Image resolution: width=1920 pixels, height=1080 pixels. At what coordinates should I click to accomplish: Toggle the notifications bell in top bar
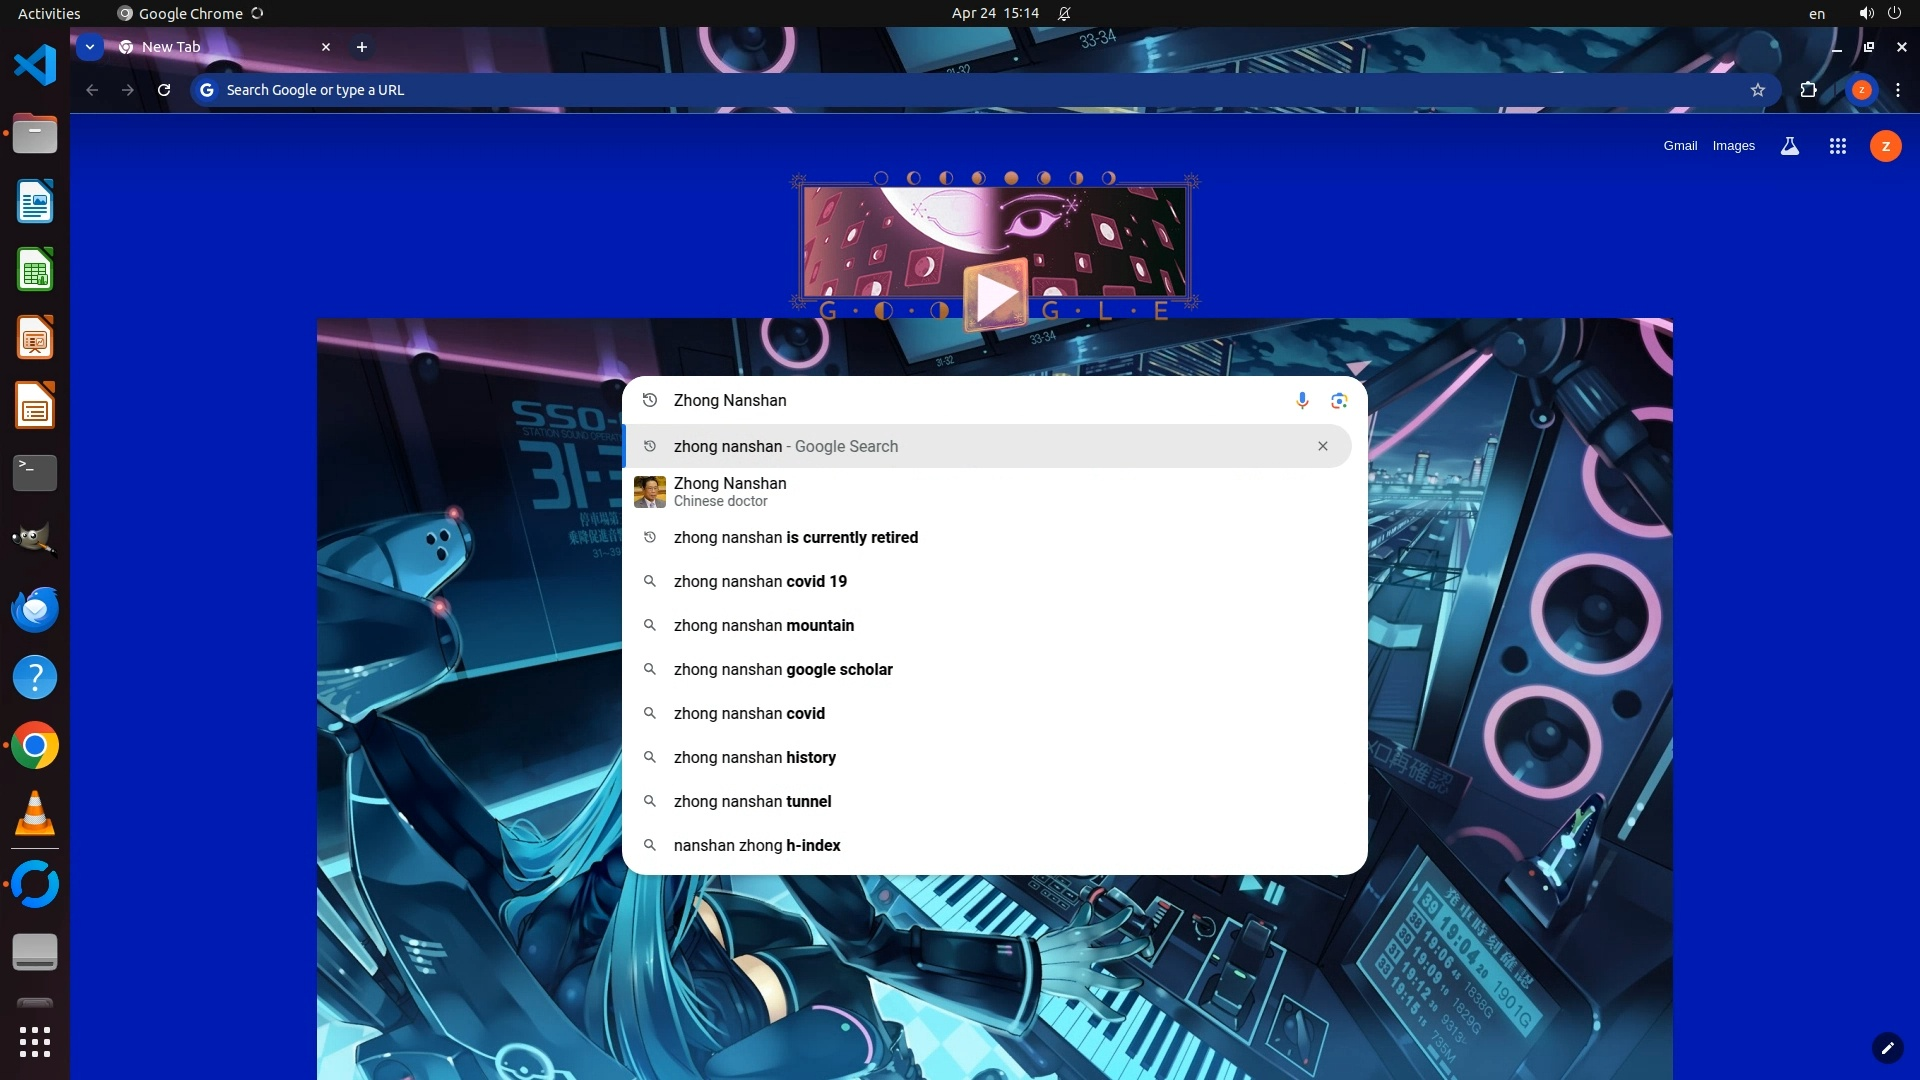pyautogui.click(x=1064, y=13)
